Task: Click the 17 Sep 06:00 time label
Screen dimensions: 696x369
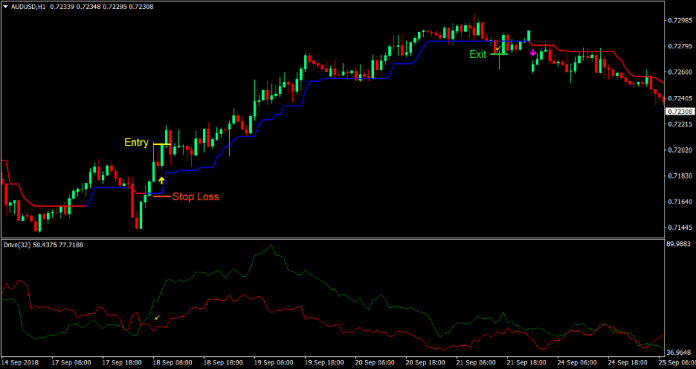Action: pyautogui.click(x=71, y=362)
